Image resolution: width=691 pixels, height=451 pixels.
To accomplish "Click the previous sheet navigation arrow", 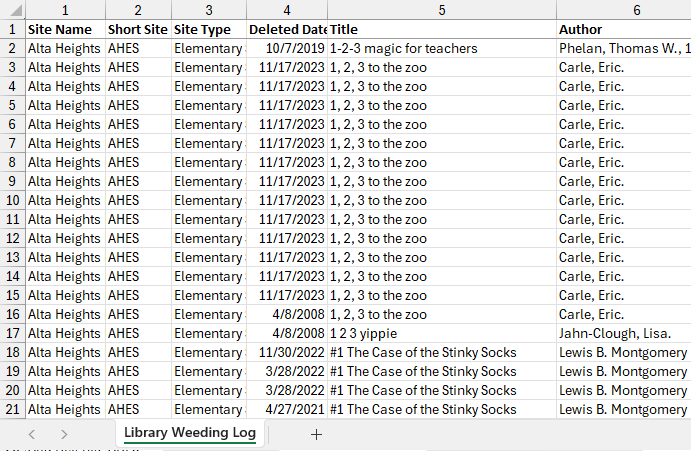I will tap(32, 434).
